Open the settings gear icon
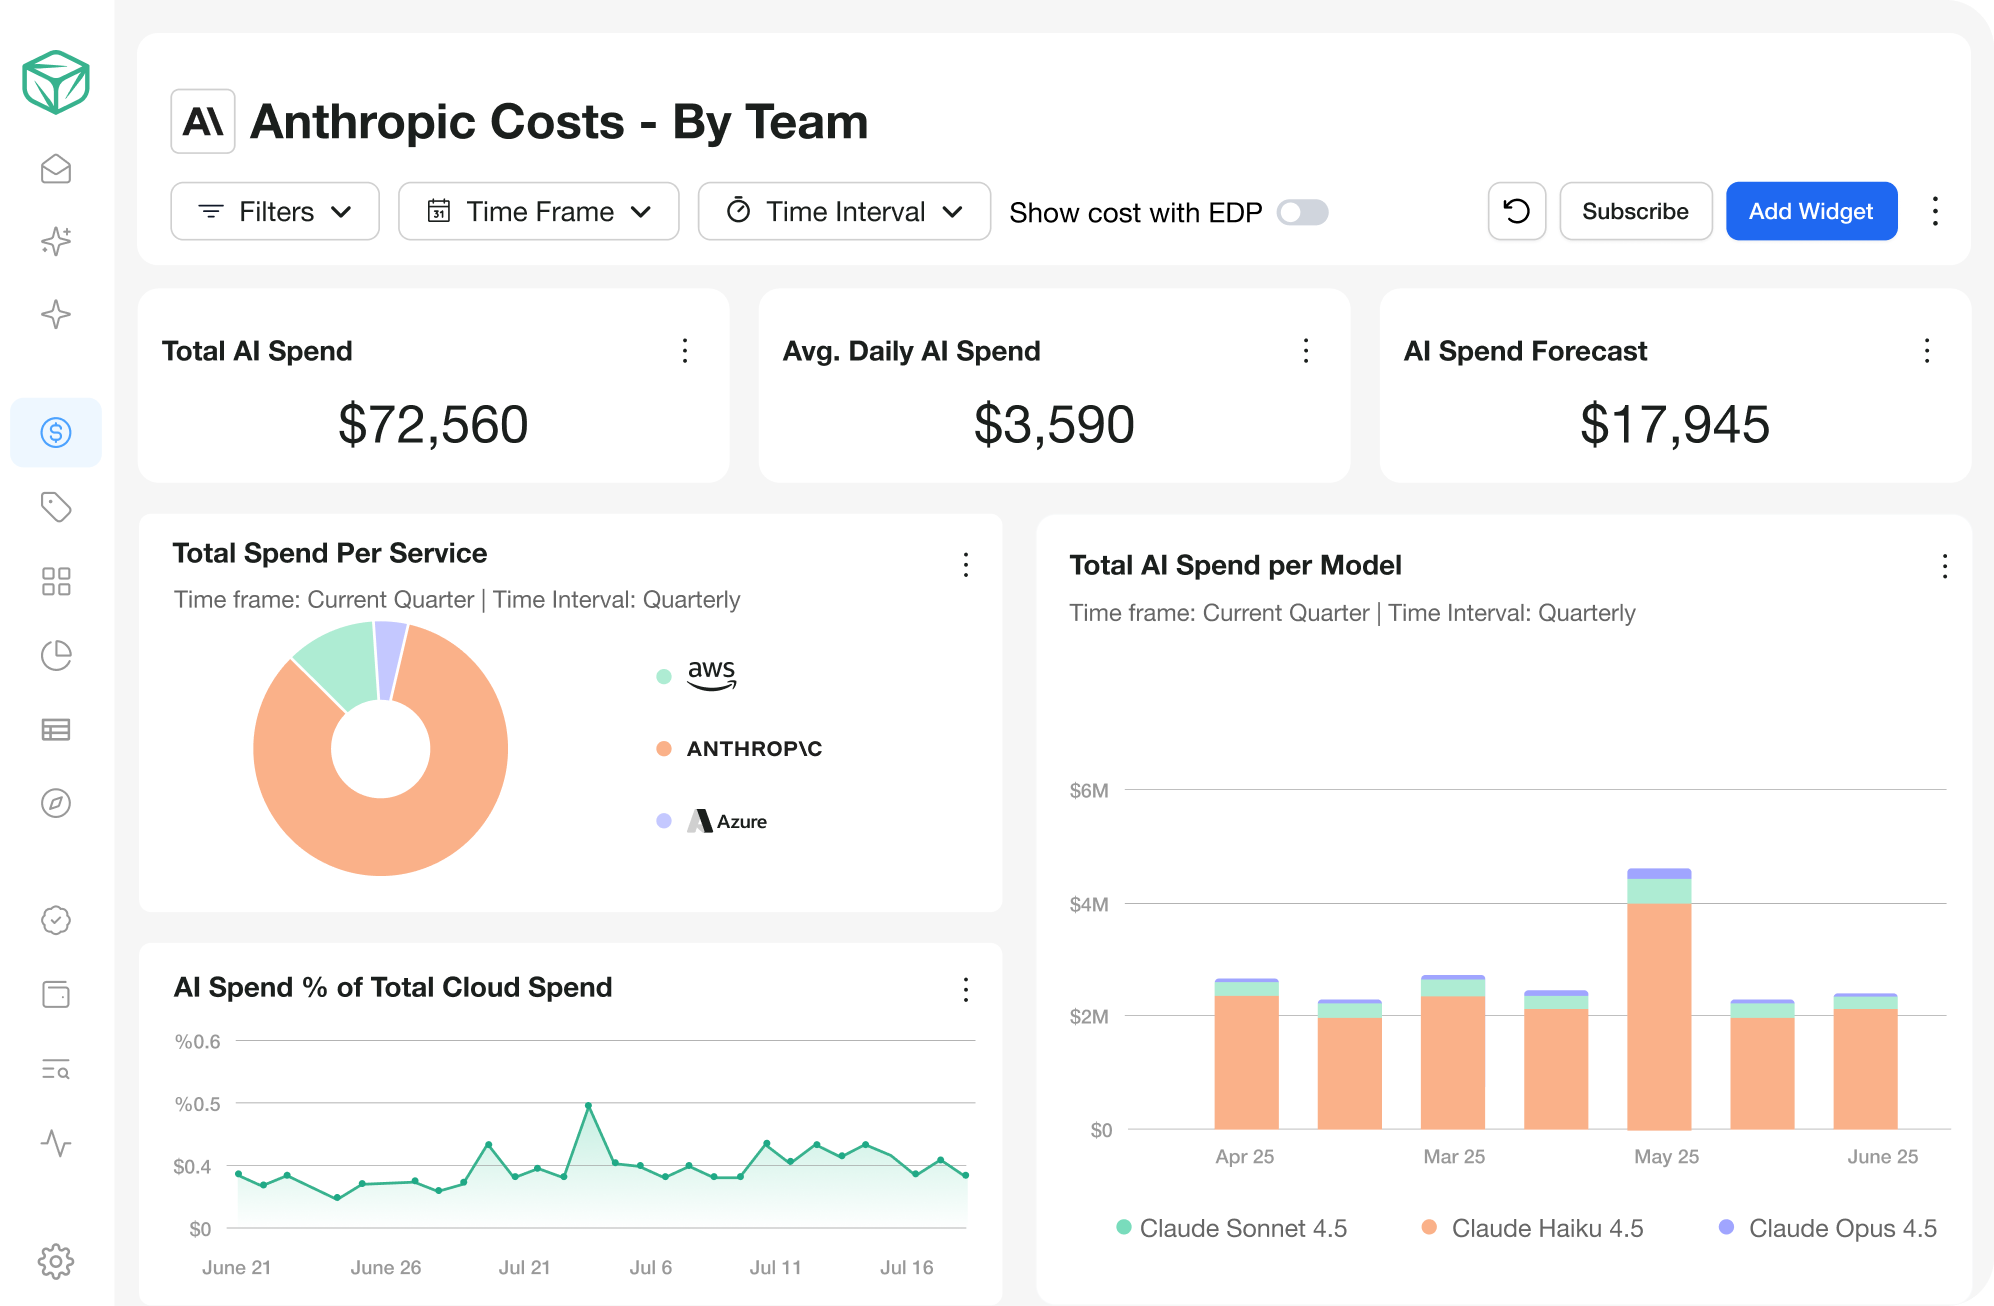1994x1306 pixels. pos(56,1261)
